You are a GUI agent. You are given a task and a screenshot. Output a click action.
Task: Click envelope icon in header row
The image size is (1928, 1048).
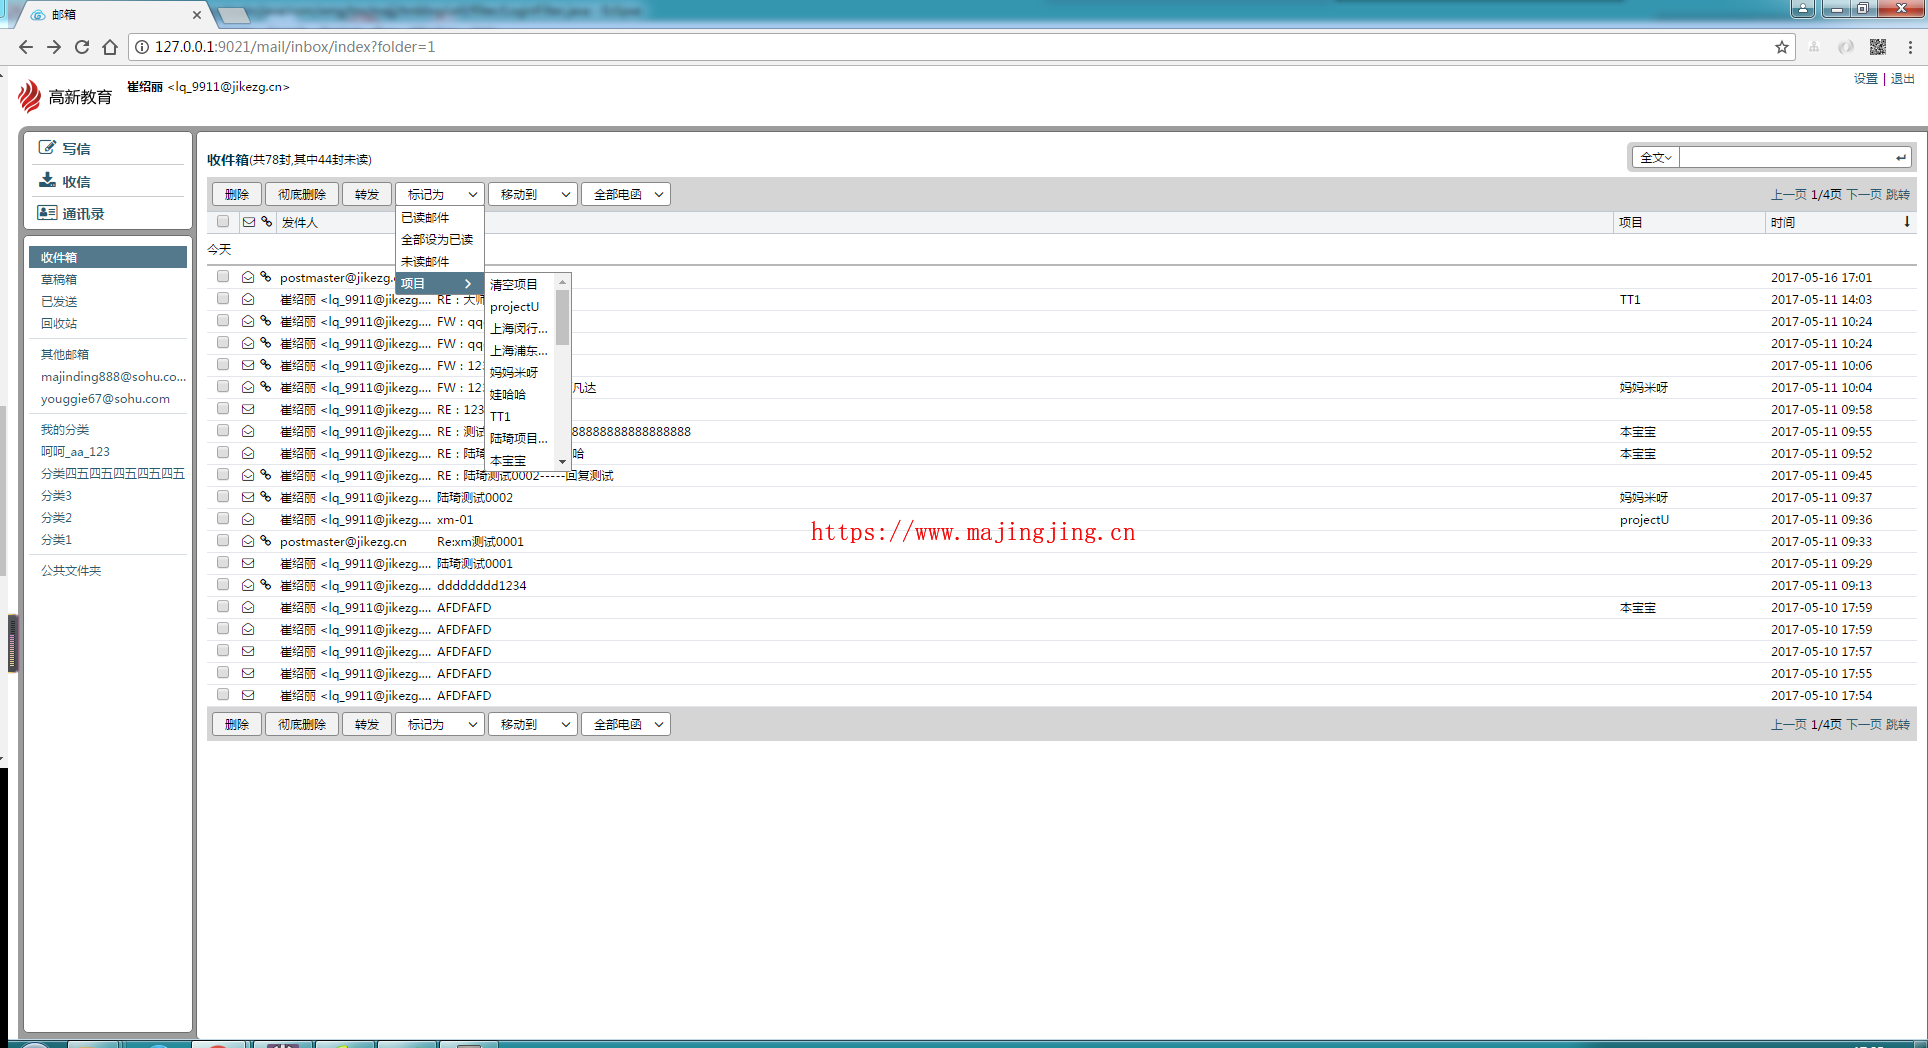(249, 222)
